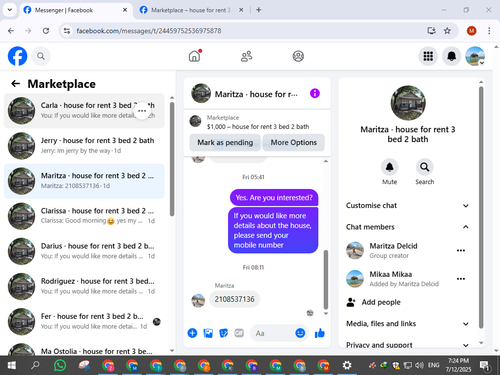Open Clarissa house for rent conversation
The image size is (500, 375).
84,216
